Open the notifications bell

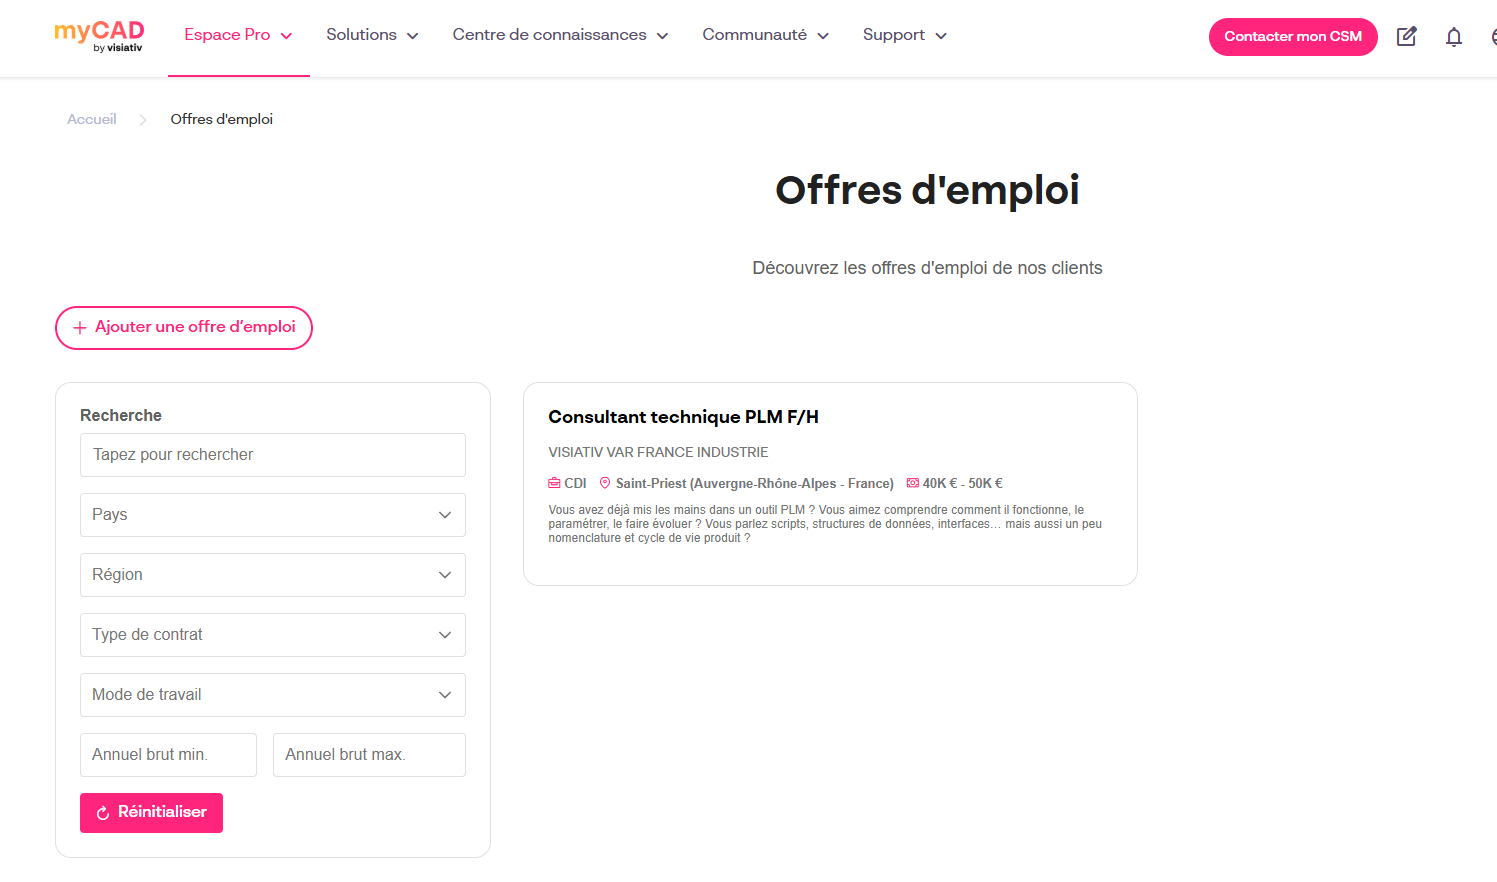[x=1454, y=37]
